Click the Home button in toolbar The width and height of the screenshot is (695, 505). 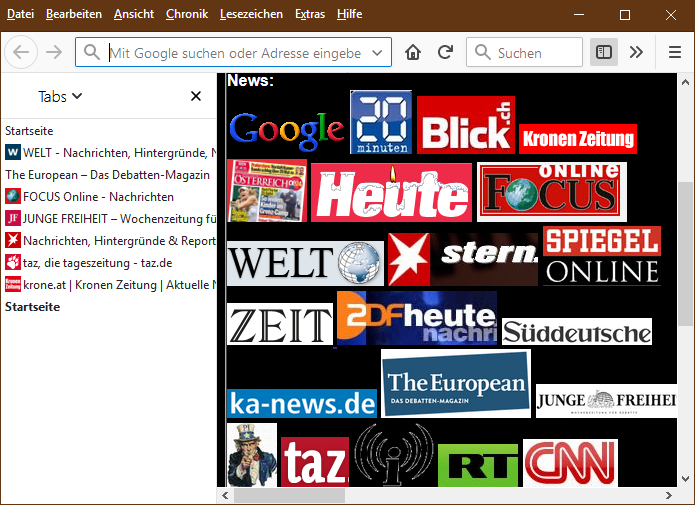pos(413,53)
